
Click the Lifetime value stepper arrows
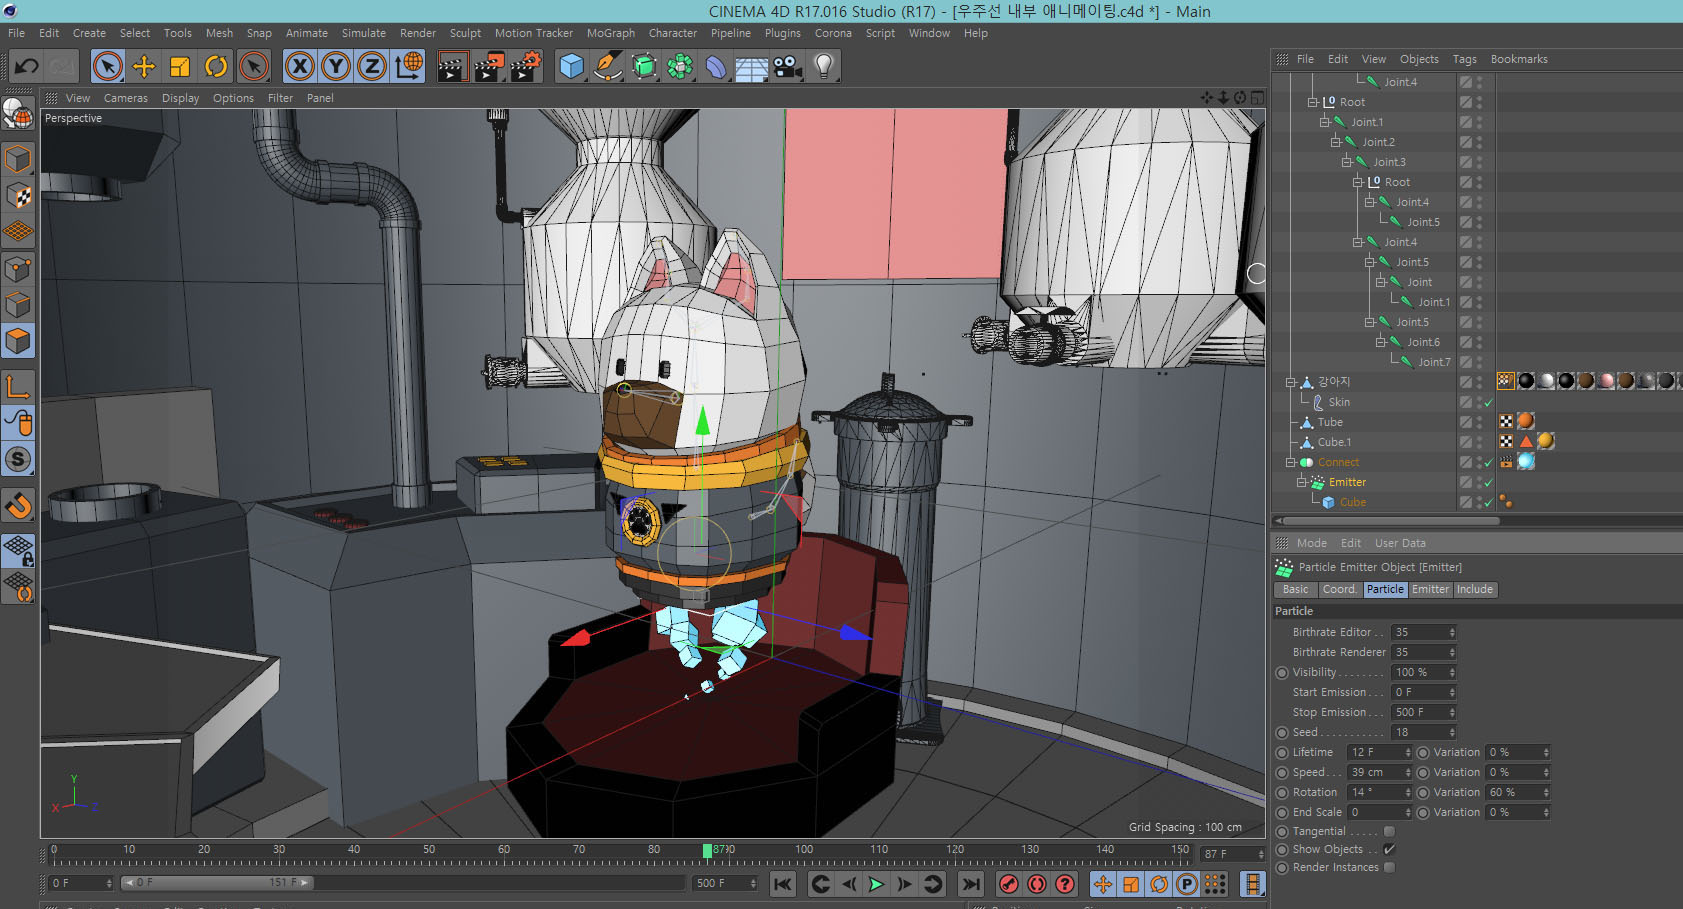click(1408, 752)
